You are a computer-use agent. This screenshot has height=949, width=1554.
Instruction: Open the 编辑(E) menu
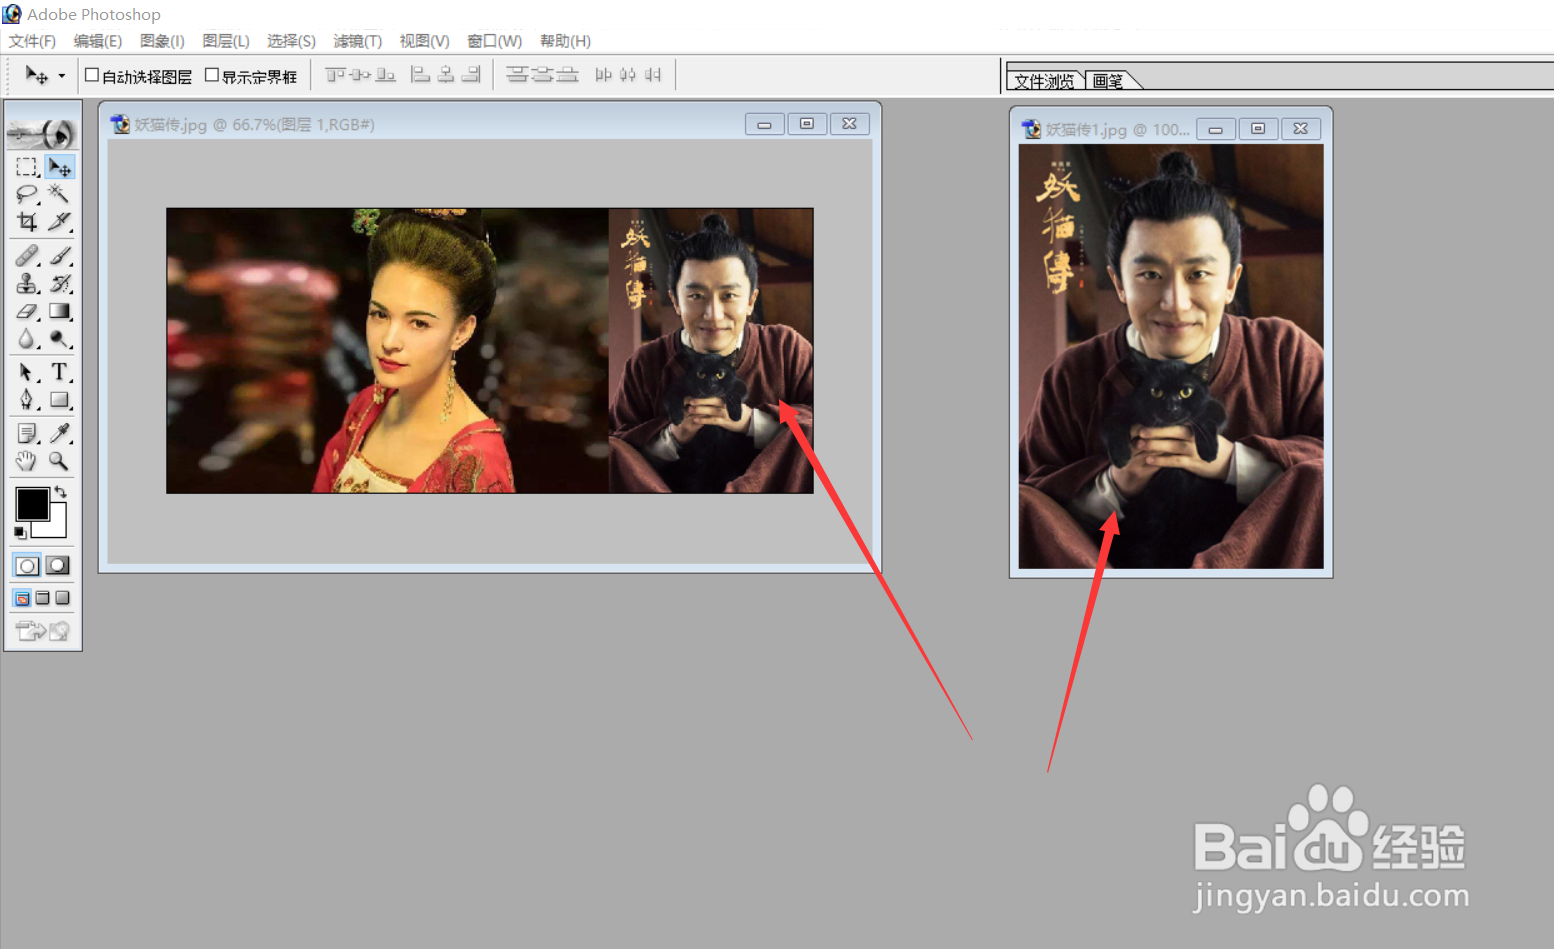[97, 41]
